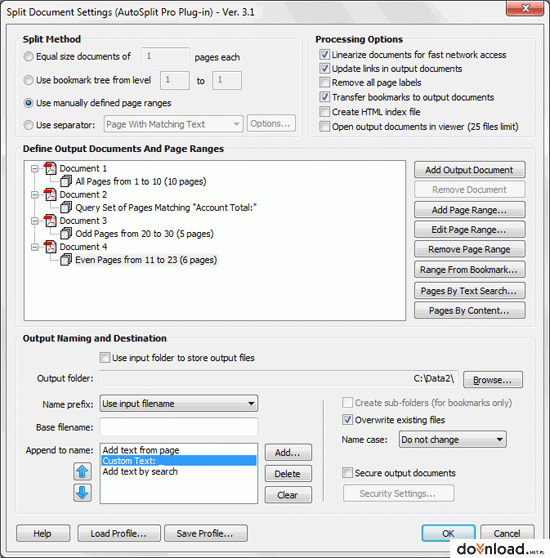
Task: Move append item up with blue arrow
Action: tap(82, 472)
